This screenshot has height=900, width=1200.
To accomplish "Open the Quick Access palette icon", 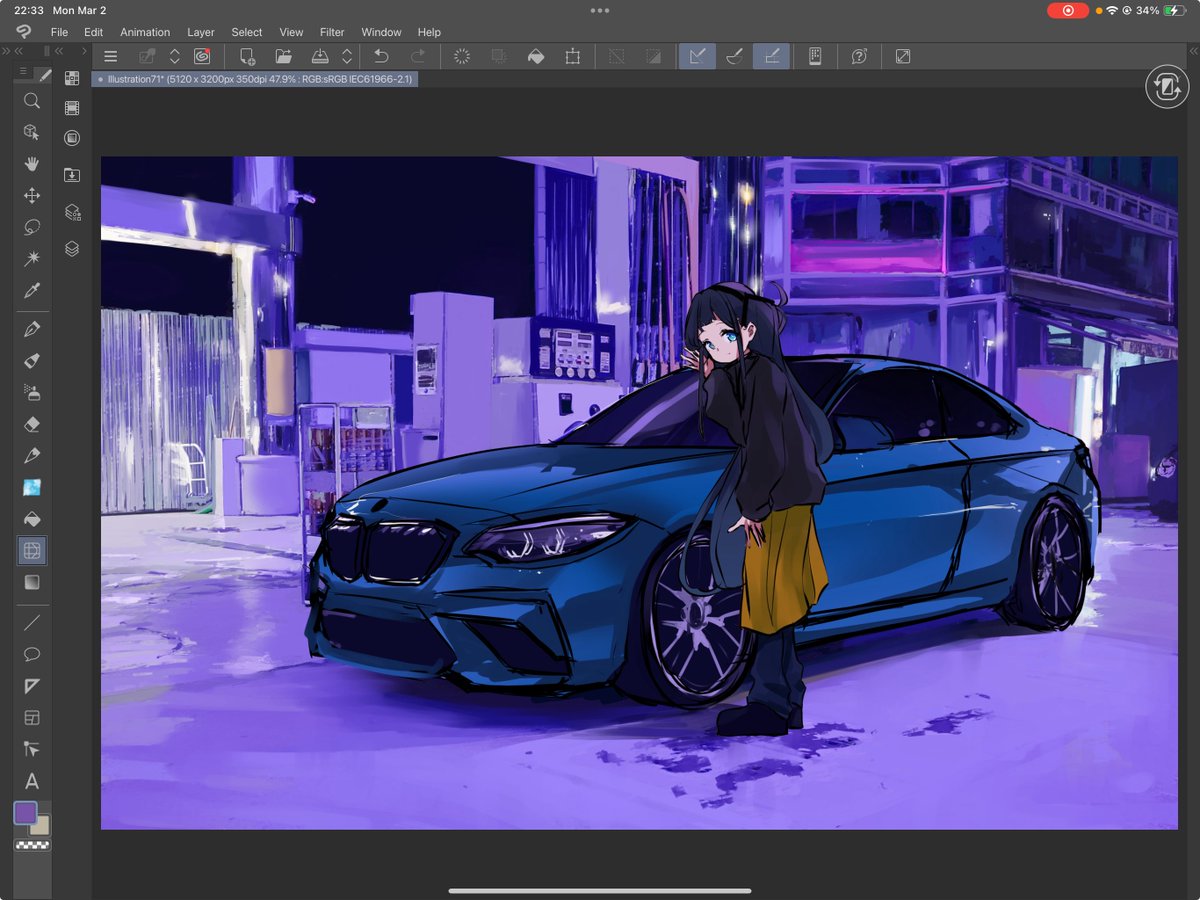I will point(72,78).
